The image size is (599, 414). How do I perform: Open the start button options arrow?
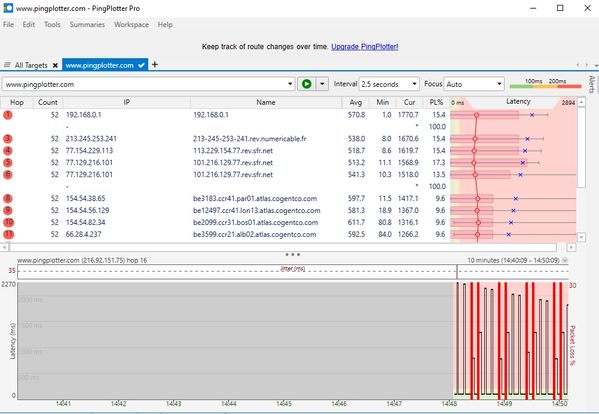tap(322, 84)
